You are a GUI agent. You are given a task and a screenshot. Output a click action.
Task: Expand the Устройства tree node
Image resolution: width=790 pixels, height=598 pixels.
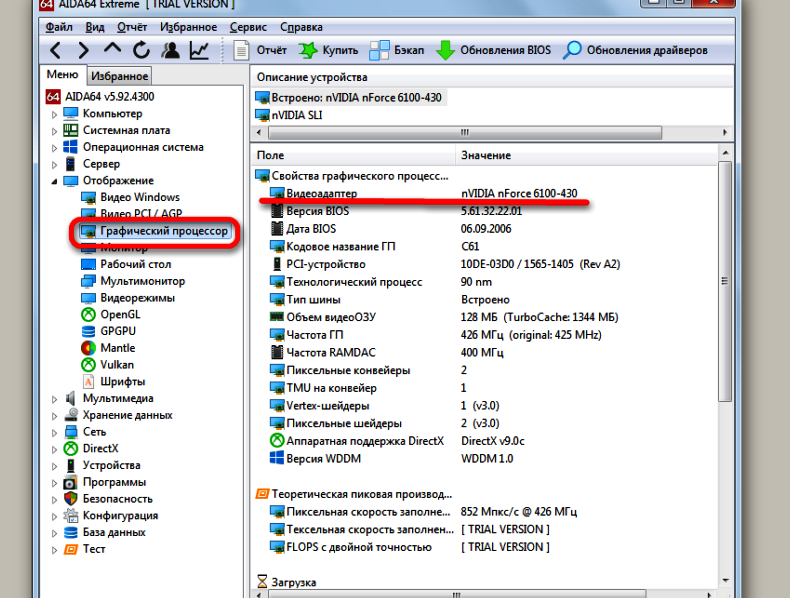pos(54,466)
